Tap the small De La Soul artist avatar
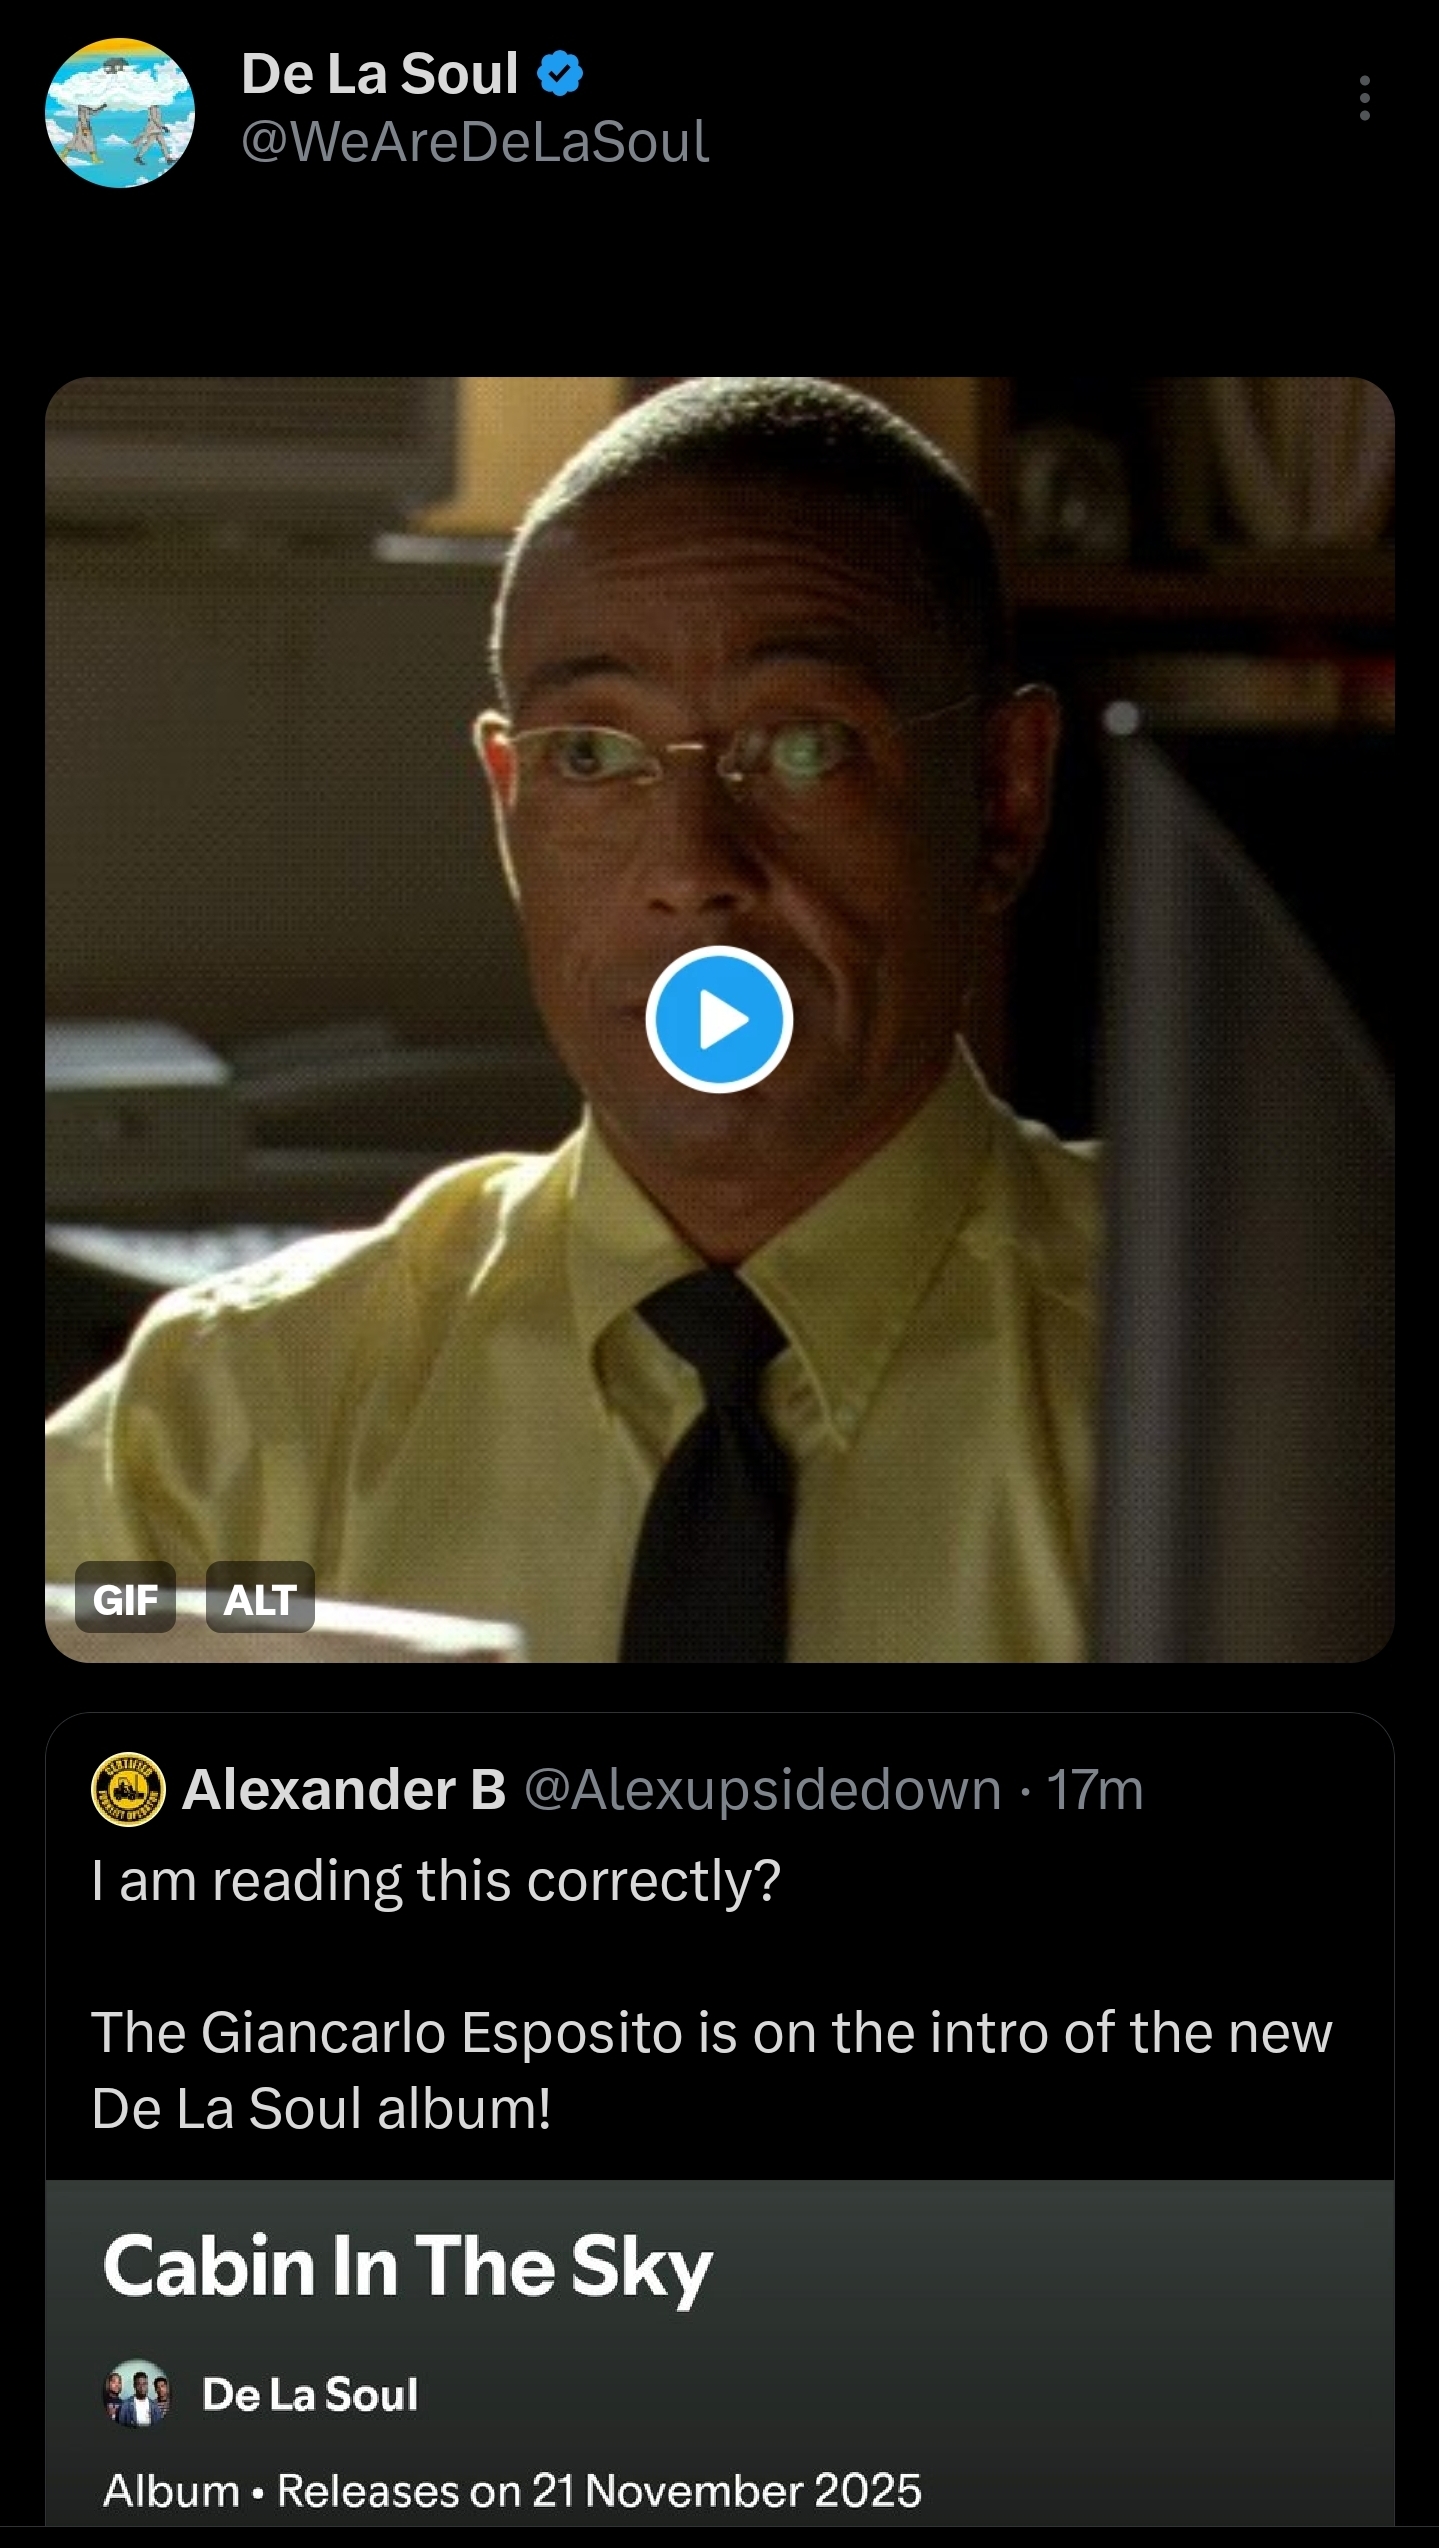1439x2548 pixels. pos(137,2393)
